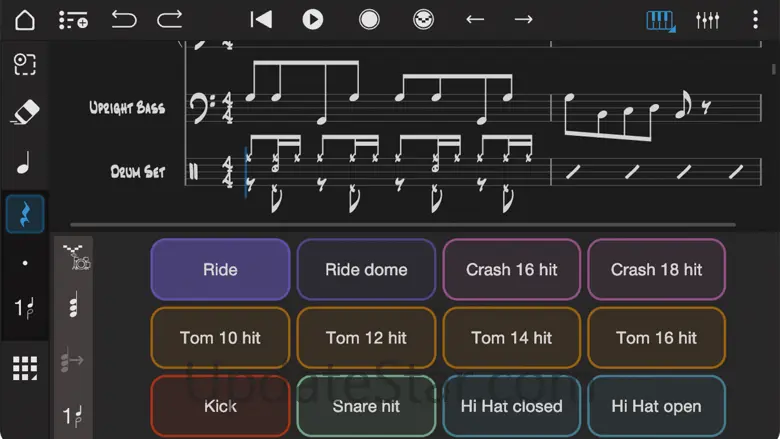Start playback with the play button
Image resolution: width=780 pixels, height=439 pixels.
pyautogui.click(x=313, y=20)
